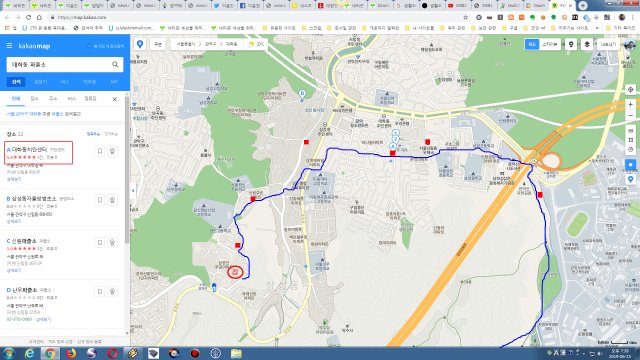Zoom out with the map minus button
This screenshot has width=640, height=360.
[x=631, y=116]
